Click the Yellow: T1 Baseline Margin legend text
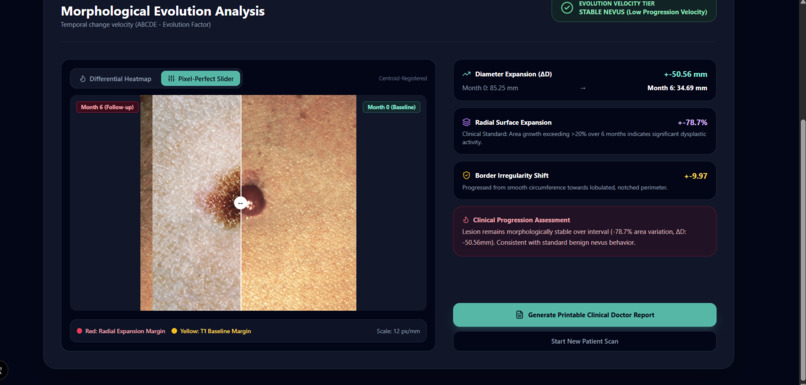The image size is (806, 385). tap(215, 331)
